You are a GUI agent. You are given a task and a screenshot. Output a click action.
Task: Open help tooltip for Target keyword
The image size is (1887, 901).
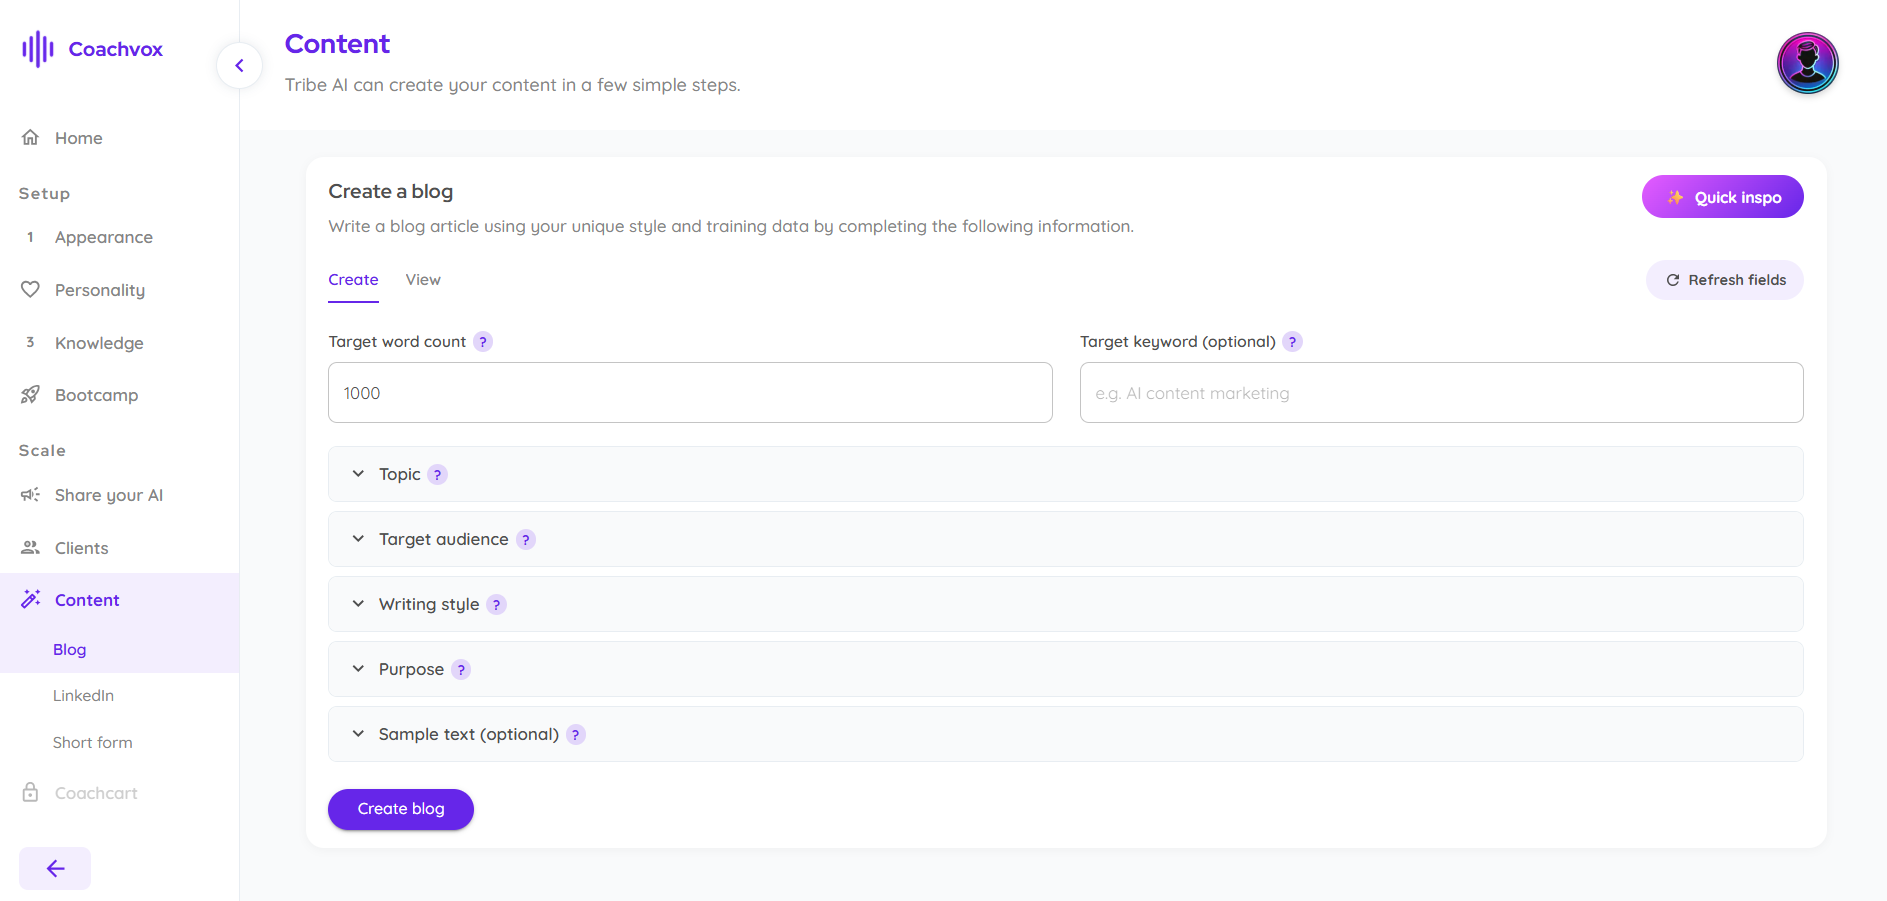(x=1292, y=342)
